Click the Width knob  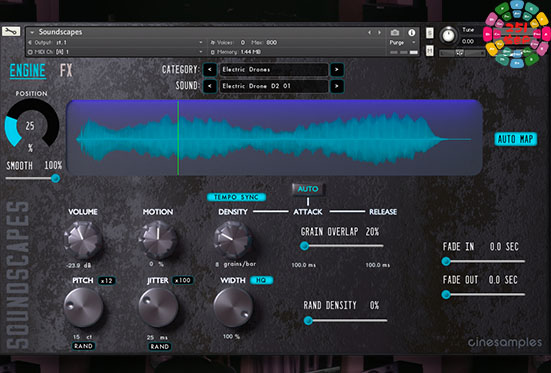pyautogui.click(x=233, y=307)
